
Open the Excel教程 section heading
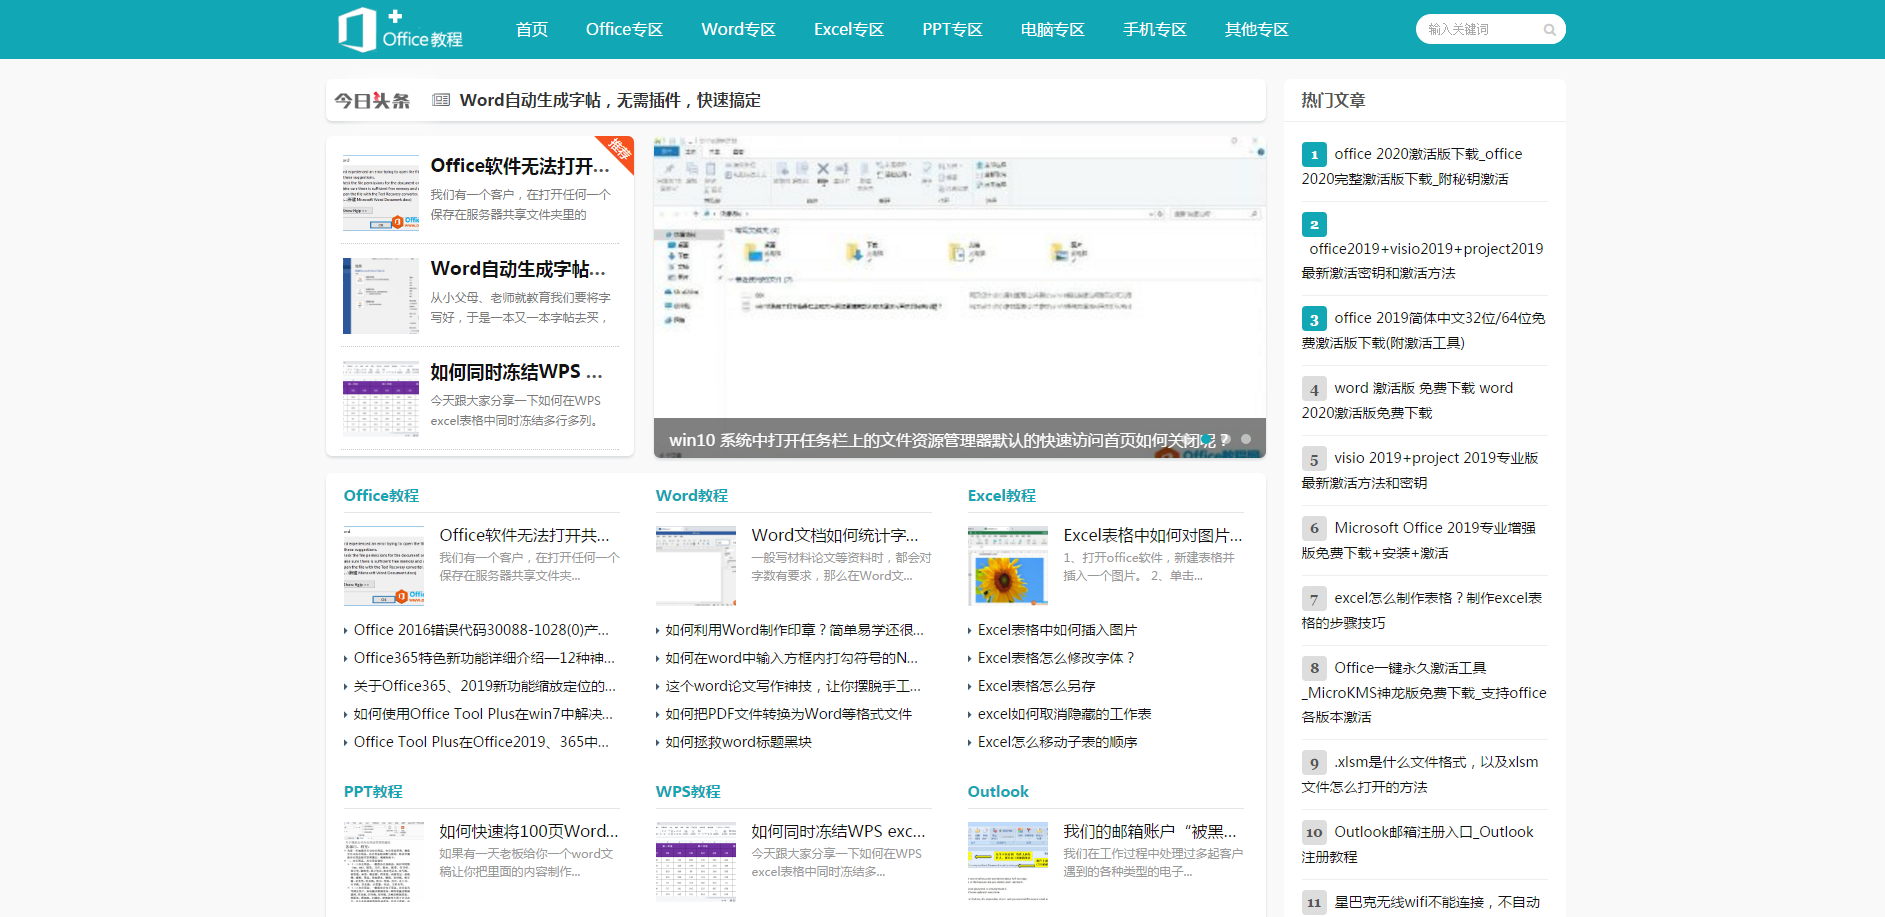1001,496
